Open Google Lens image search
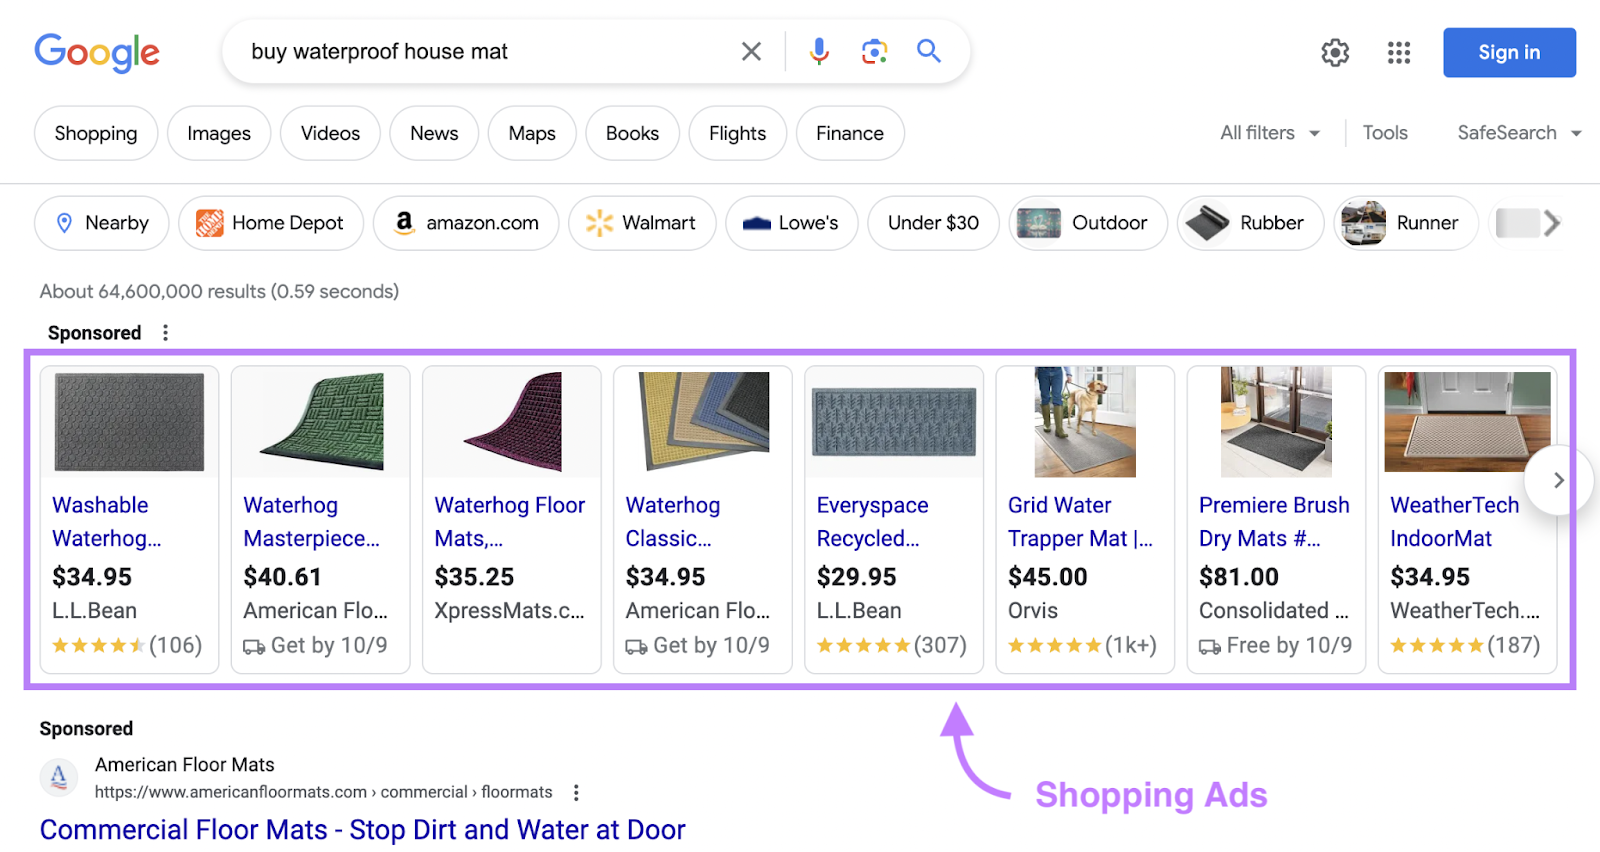 [874, 52]
